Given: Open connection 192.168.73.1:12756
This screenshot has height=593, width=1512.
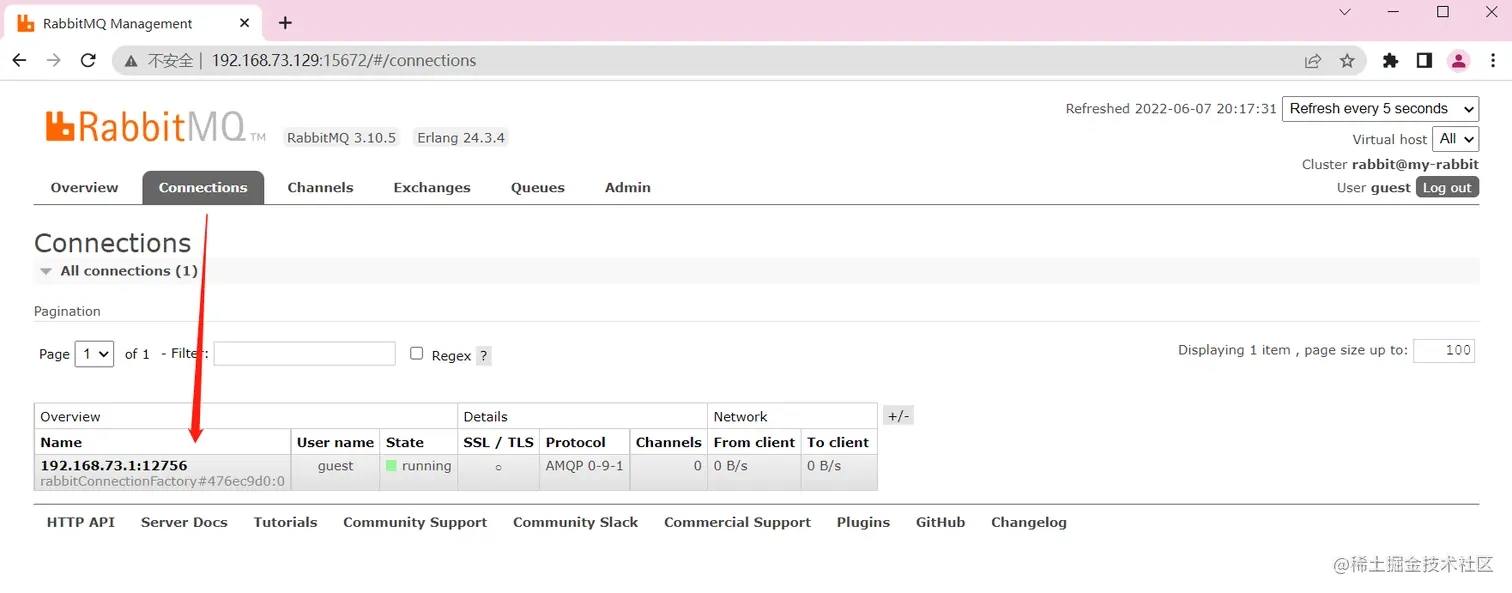Looking at the screenshot, I should (x=113, y=465).
